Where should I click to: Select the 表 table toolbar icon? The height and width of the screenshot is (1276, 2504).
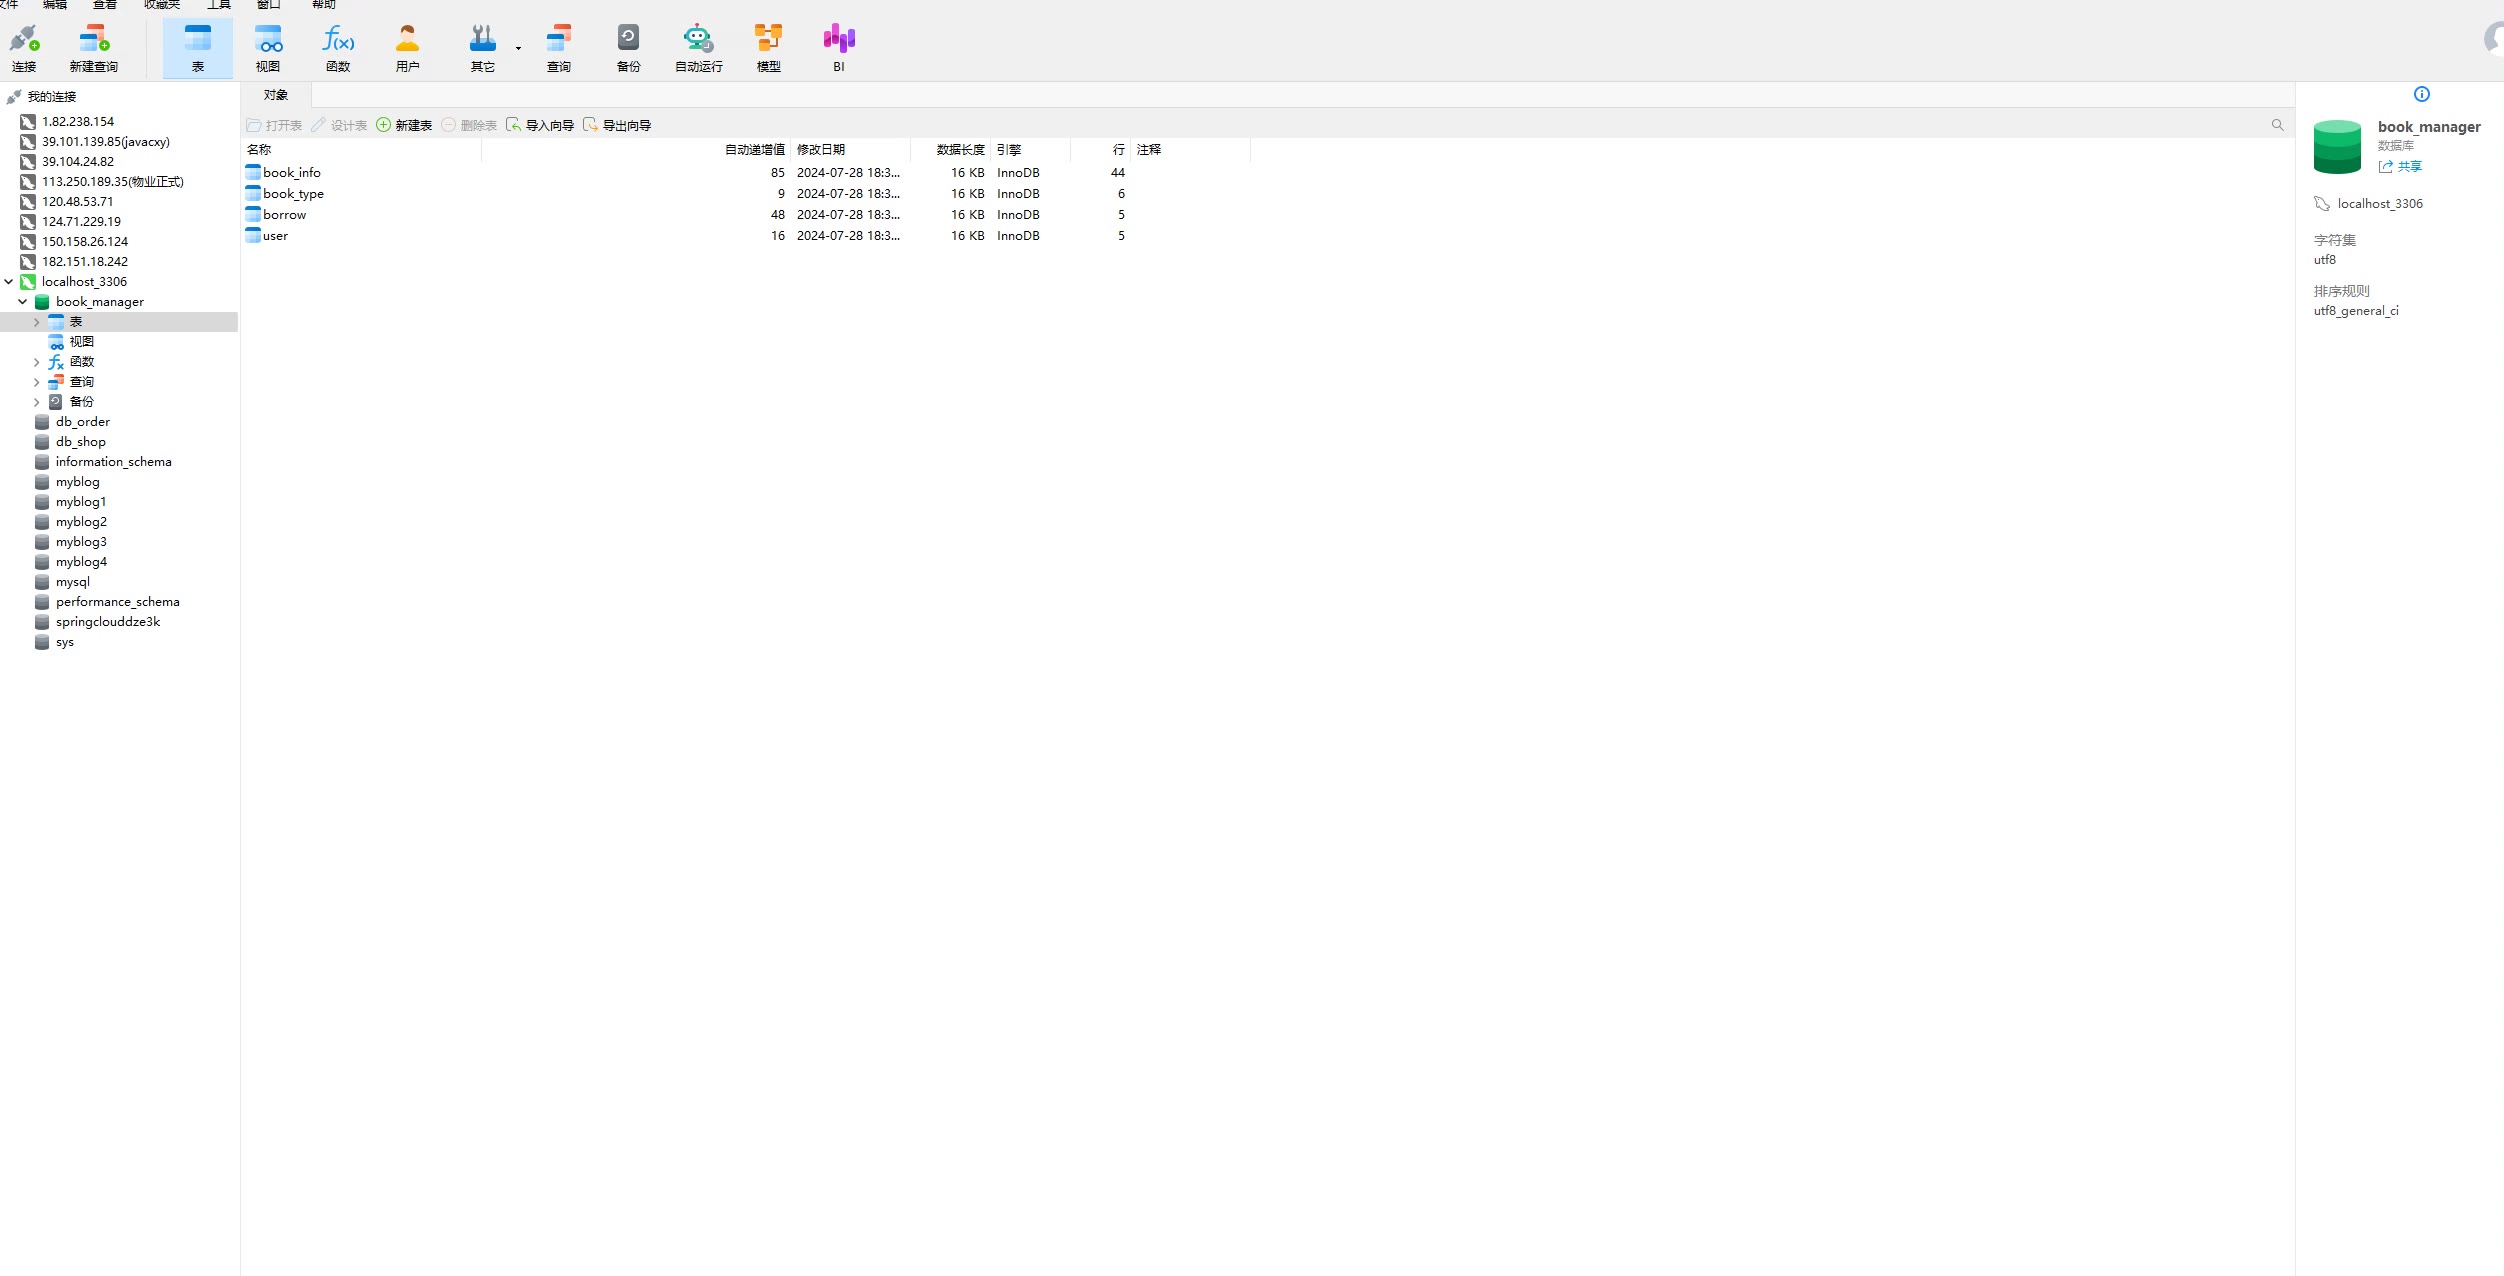tap(198, 48)
